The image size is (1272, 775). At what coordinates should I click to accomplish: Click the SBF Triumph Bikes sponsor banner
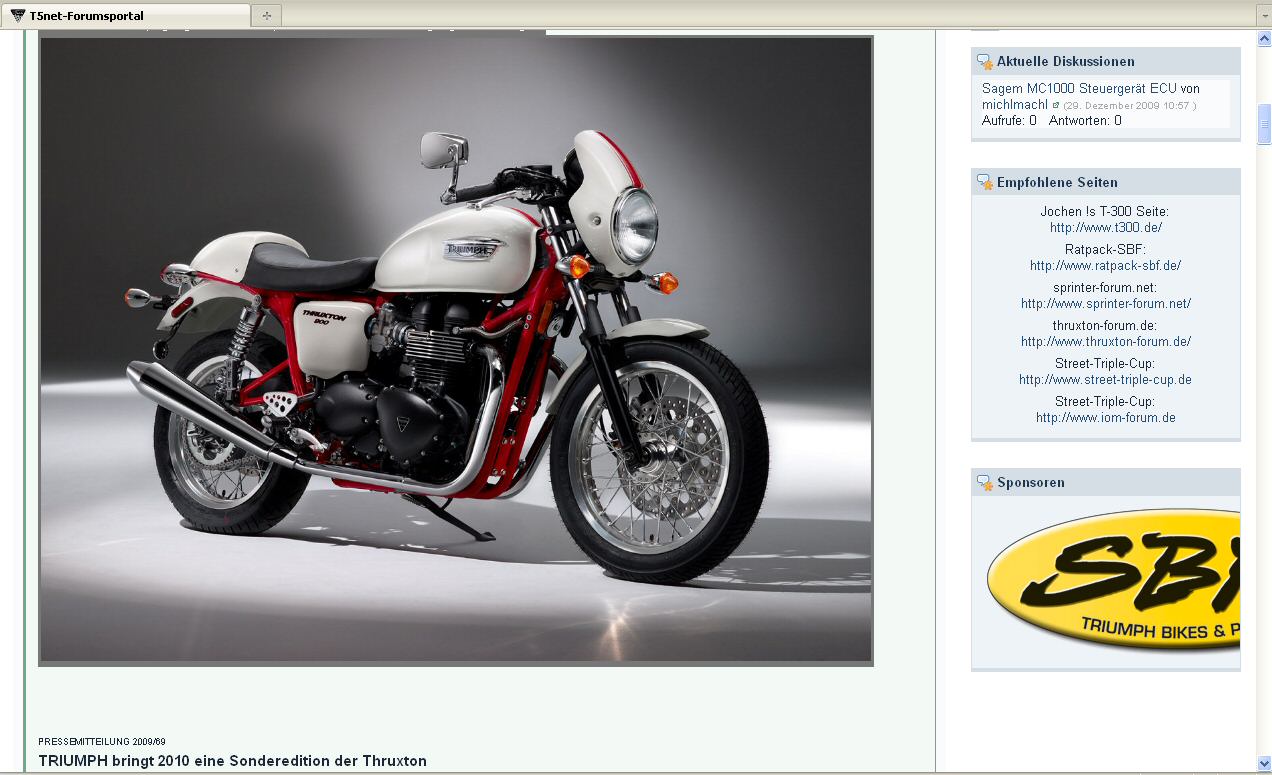1113,580
